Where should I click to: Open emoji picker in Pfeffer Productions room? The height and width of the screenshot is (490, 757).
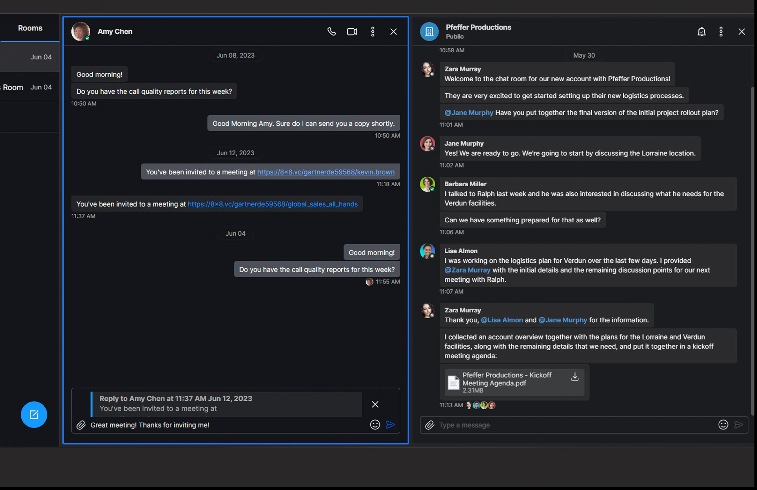723,425
